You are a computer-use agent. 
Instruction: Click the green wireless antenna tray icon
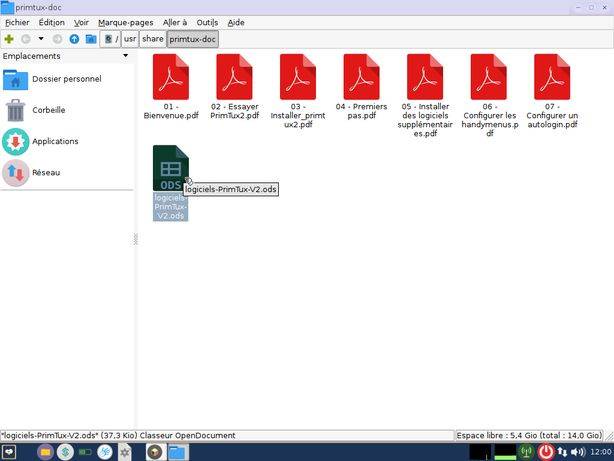[x=527, y=452]
